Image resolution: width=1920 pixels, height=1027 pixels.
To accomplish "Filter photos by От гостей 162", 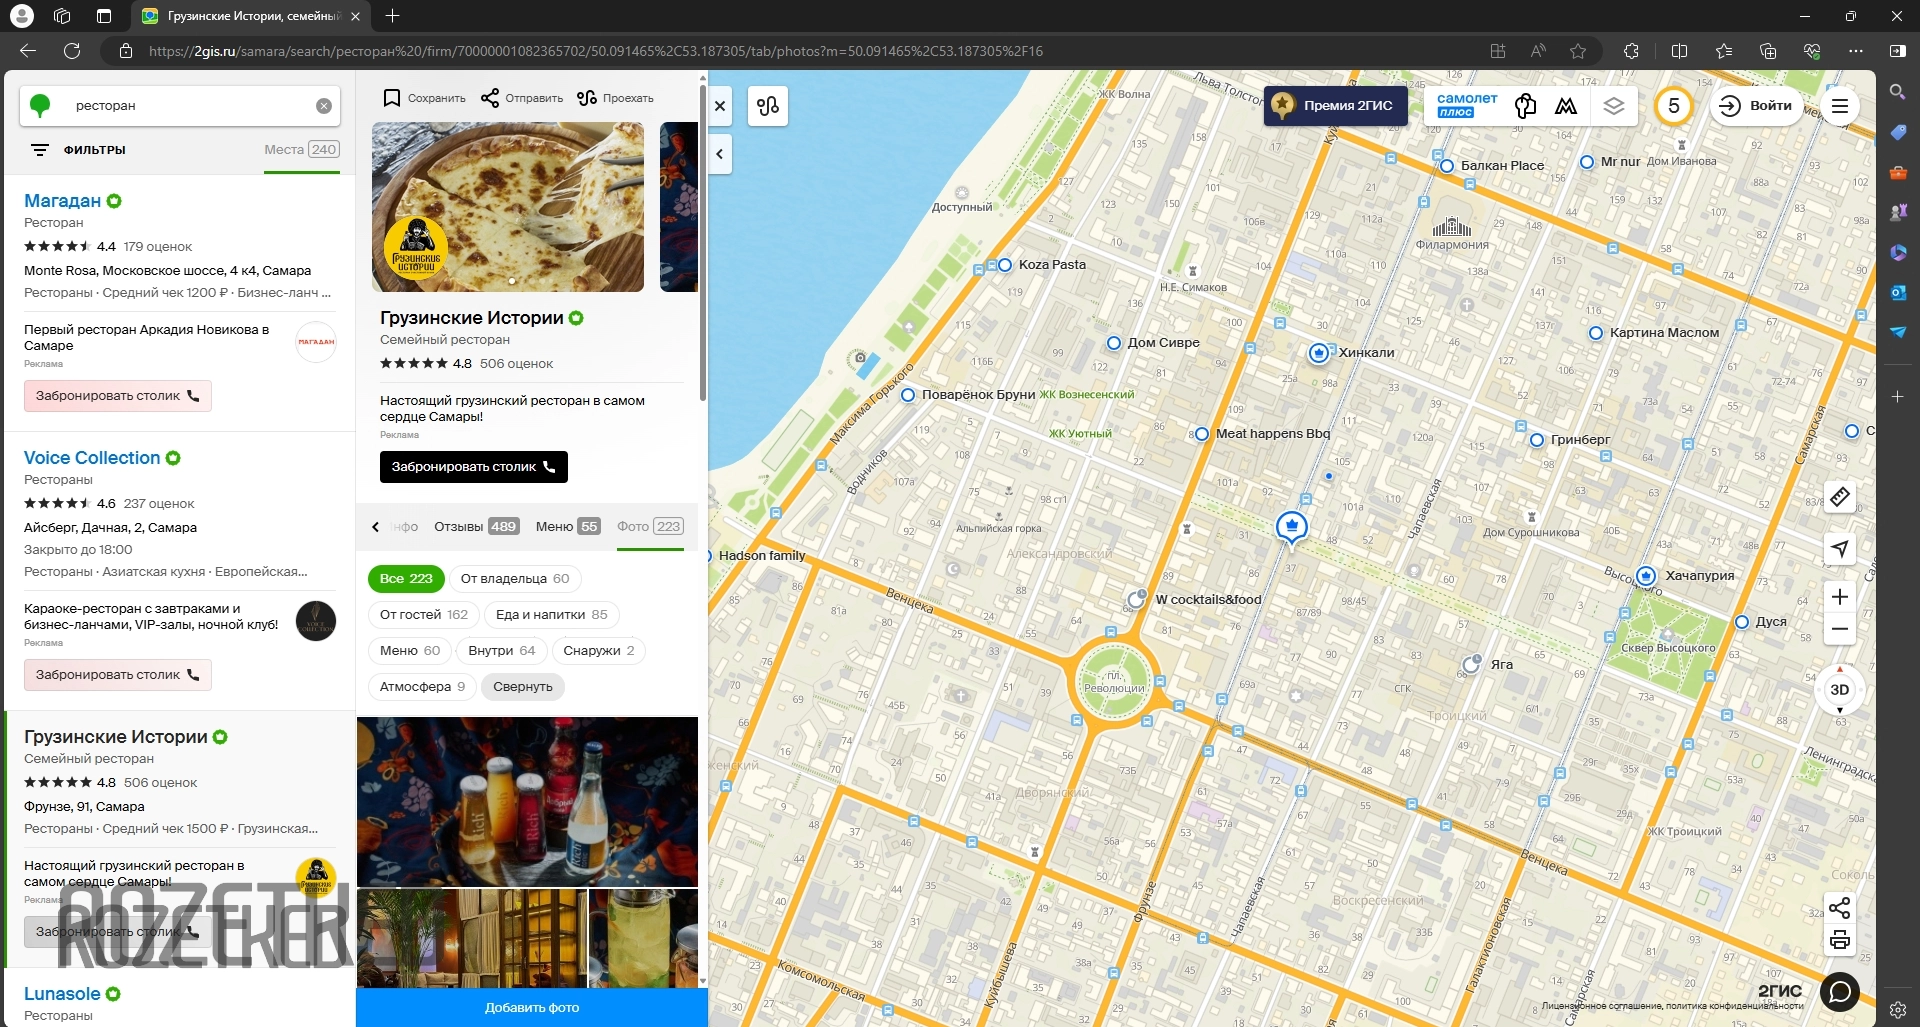I will [x=424, y=615].
